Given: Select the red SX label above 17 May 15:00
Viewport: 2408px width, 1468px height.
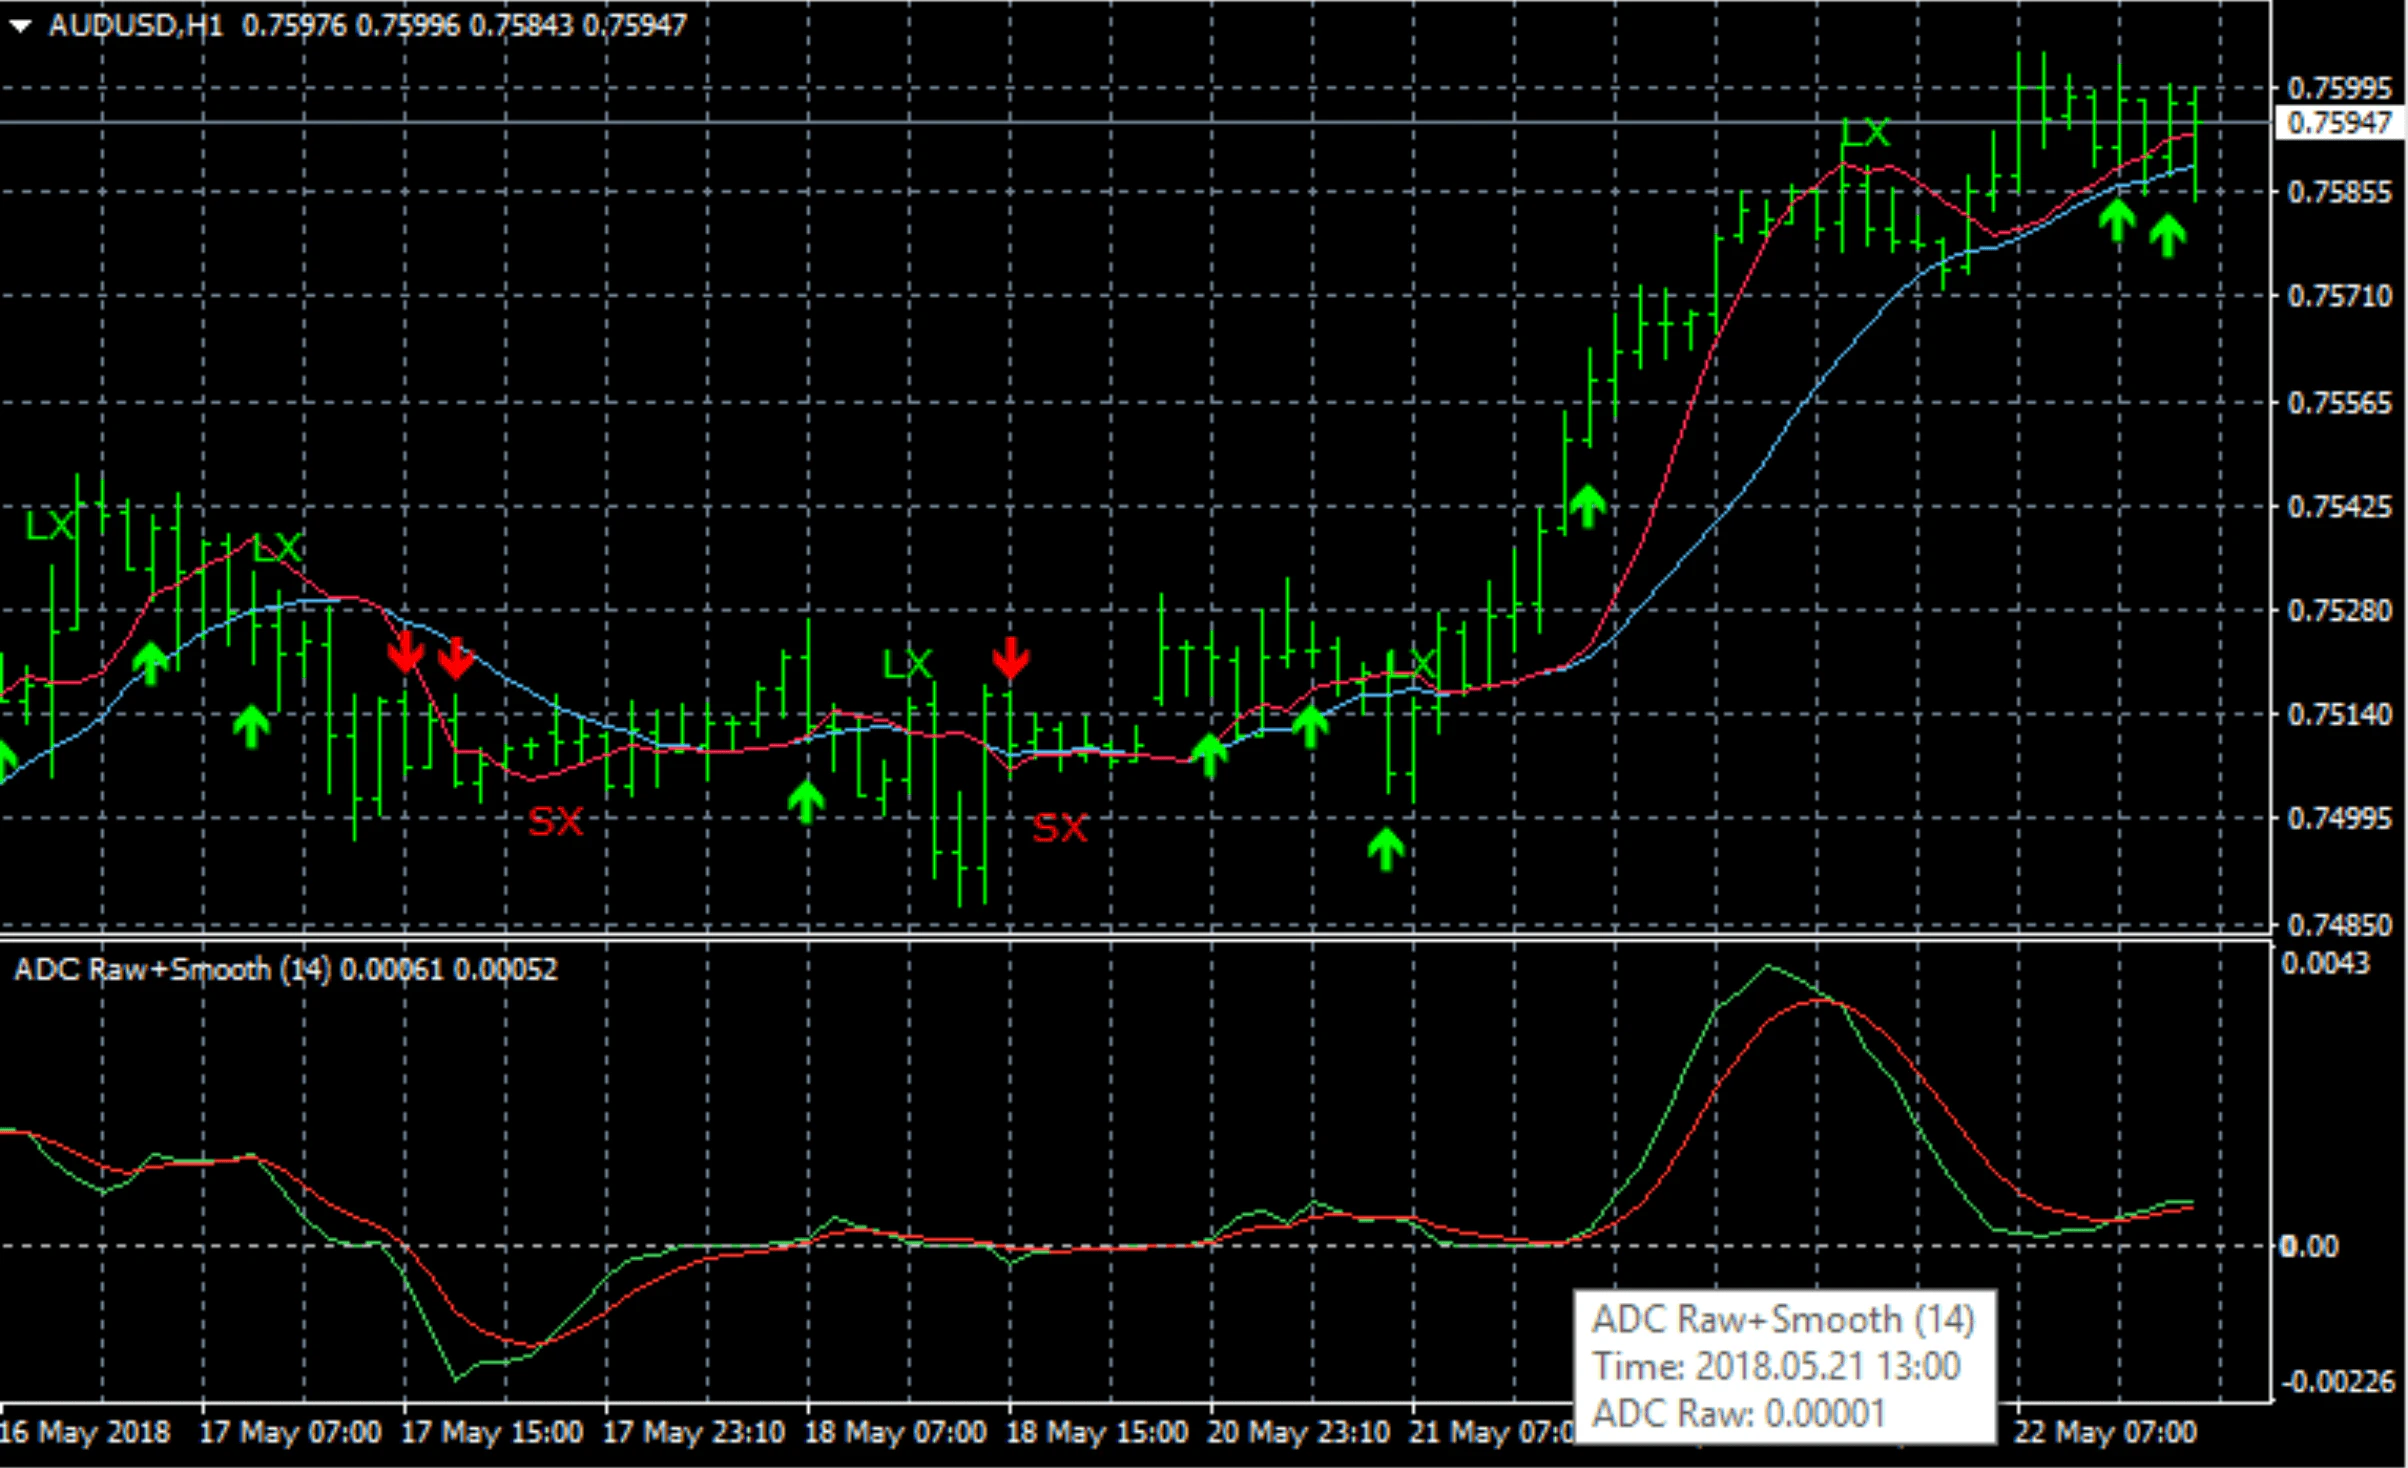Looking at the screenshot, I should tap(555, 822).
